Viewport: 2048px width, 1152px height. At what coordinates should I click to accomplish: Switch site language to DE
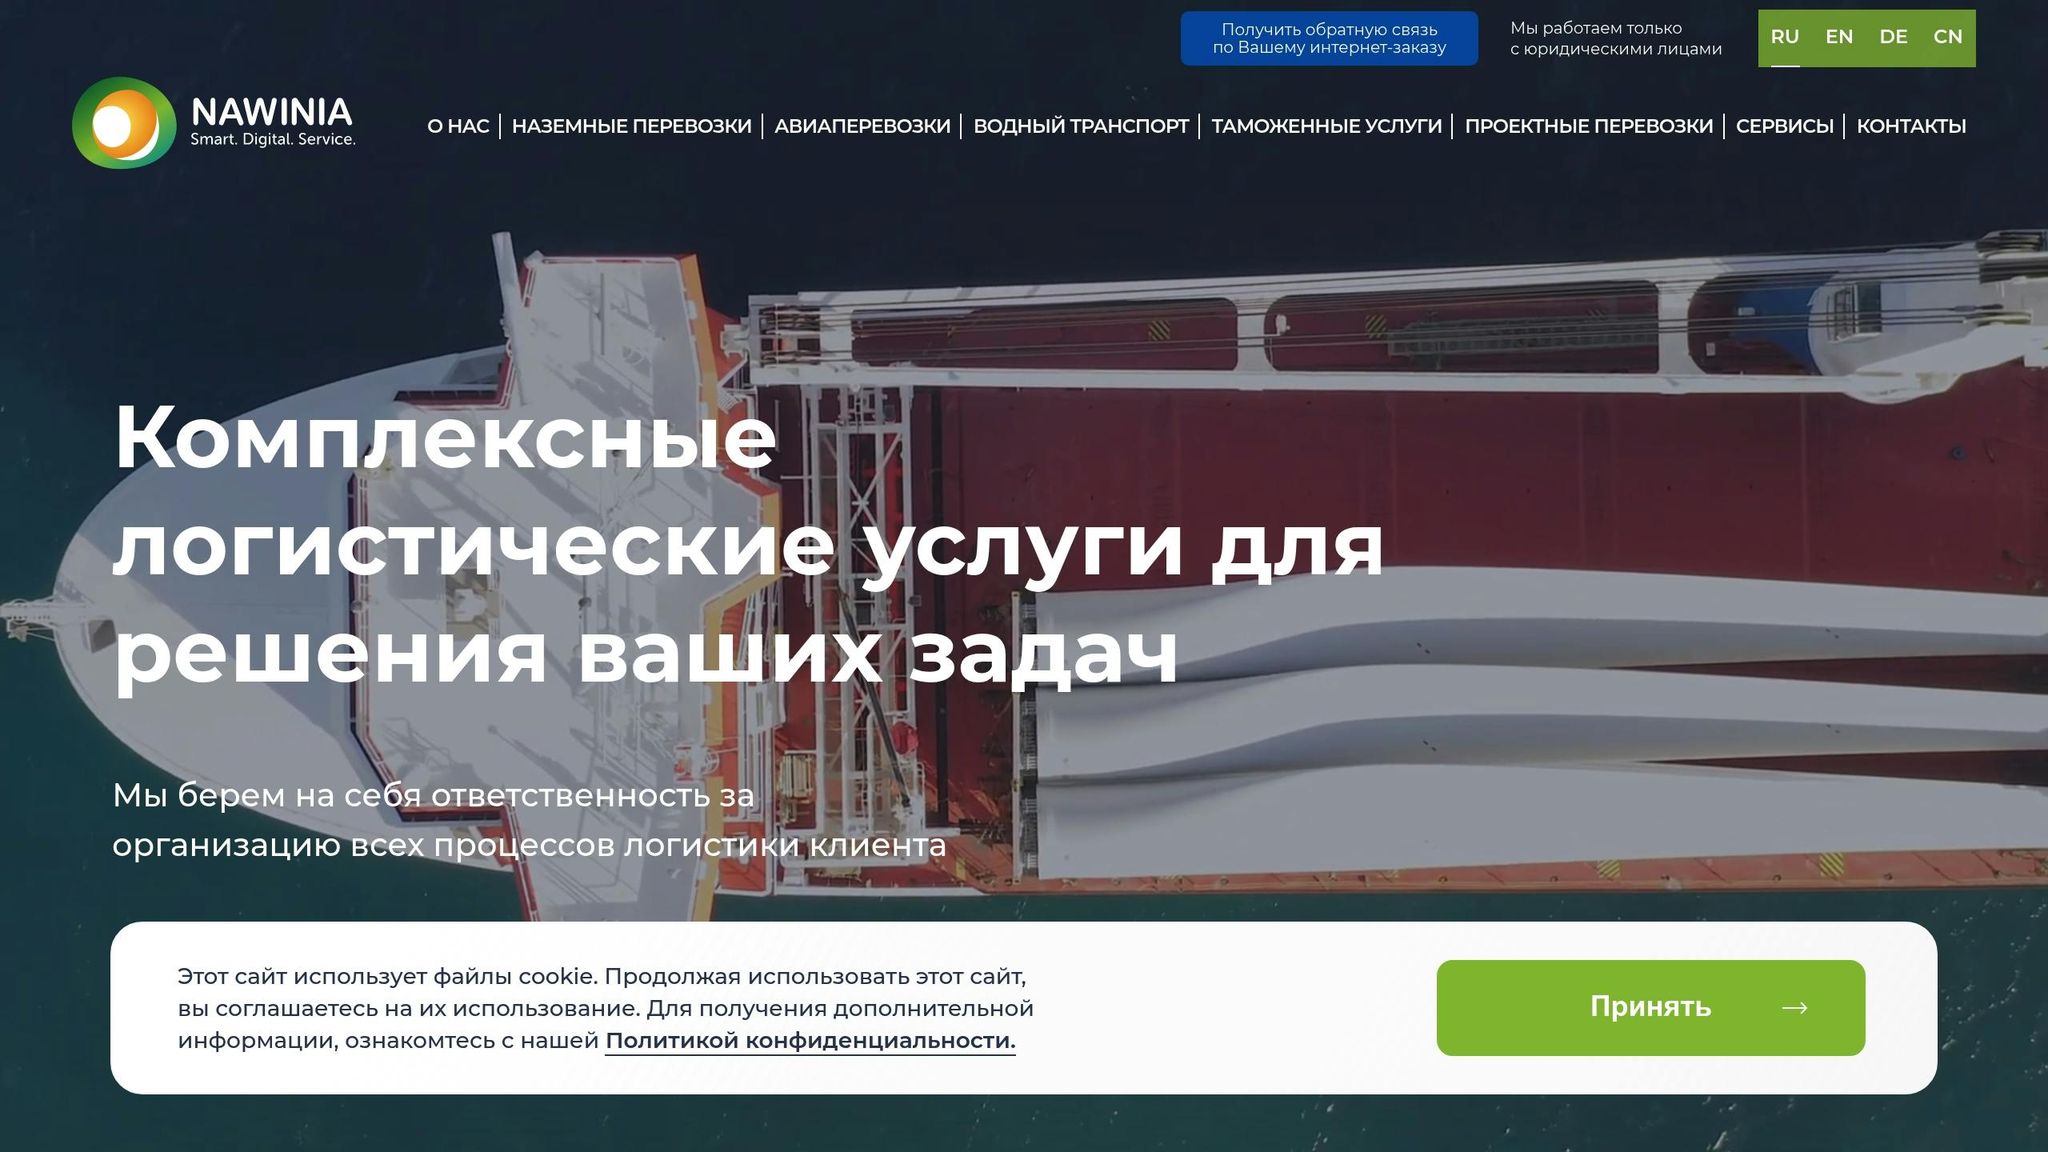[x=1892, y=38]
